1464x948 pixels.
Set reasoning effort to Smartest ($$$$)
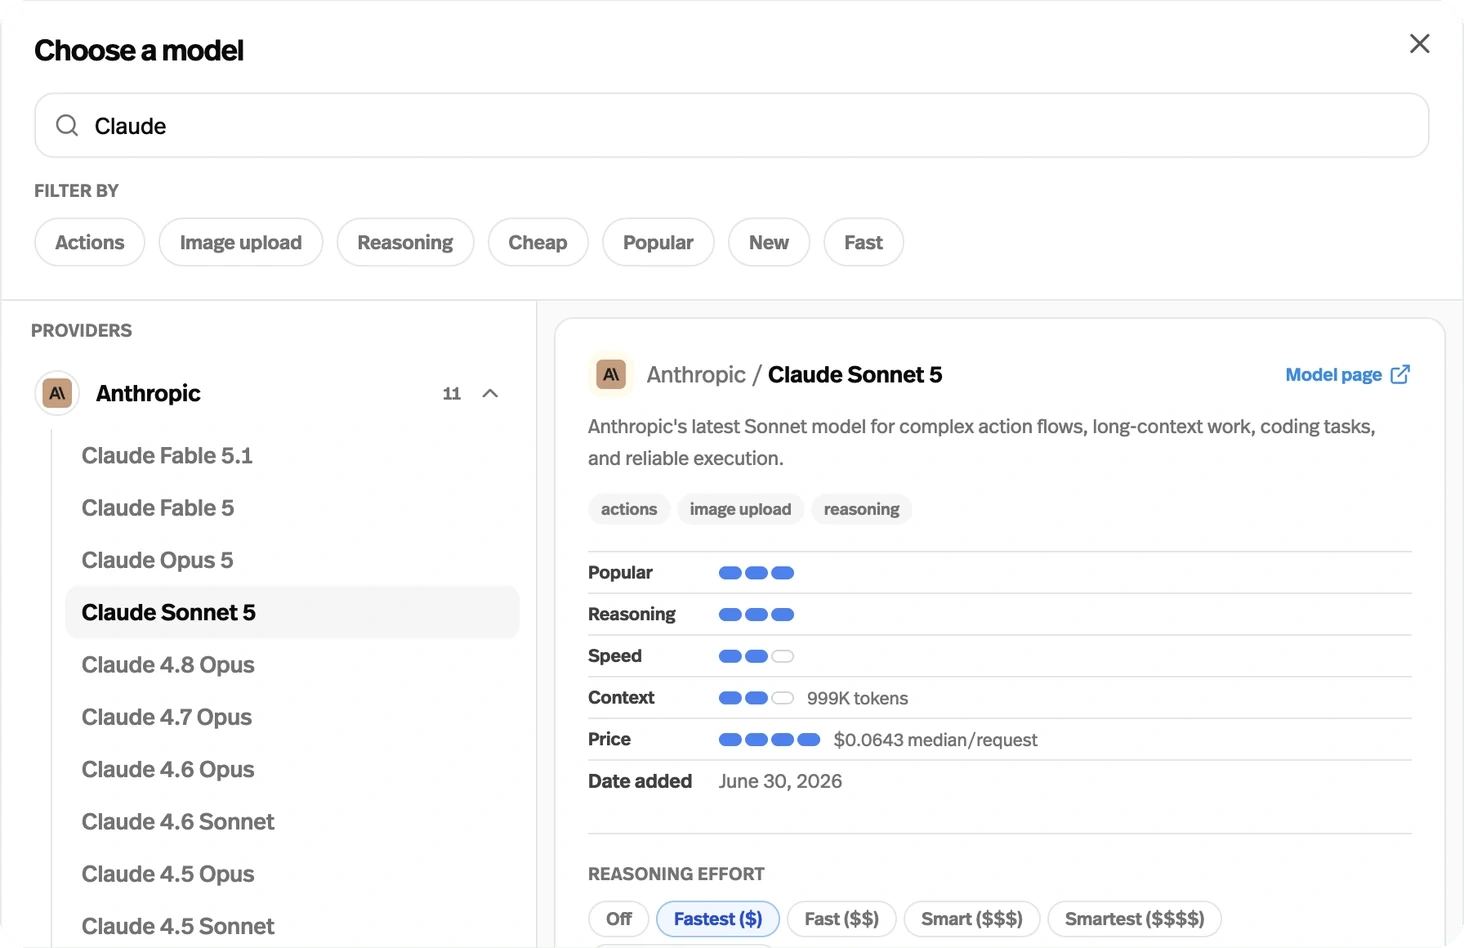click(1135, 919)
